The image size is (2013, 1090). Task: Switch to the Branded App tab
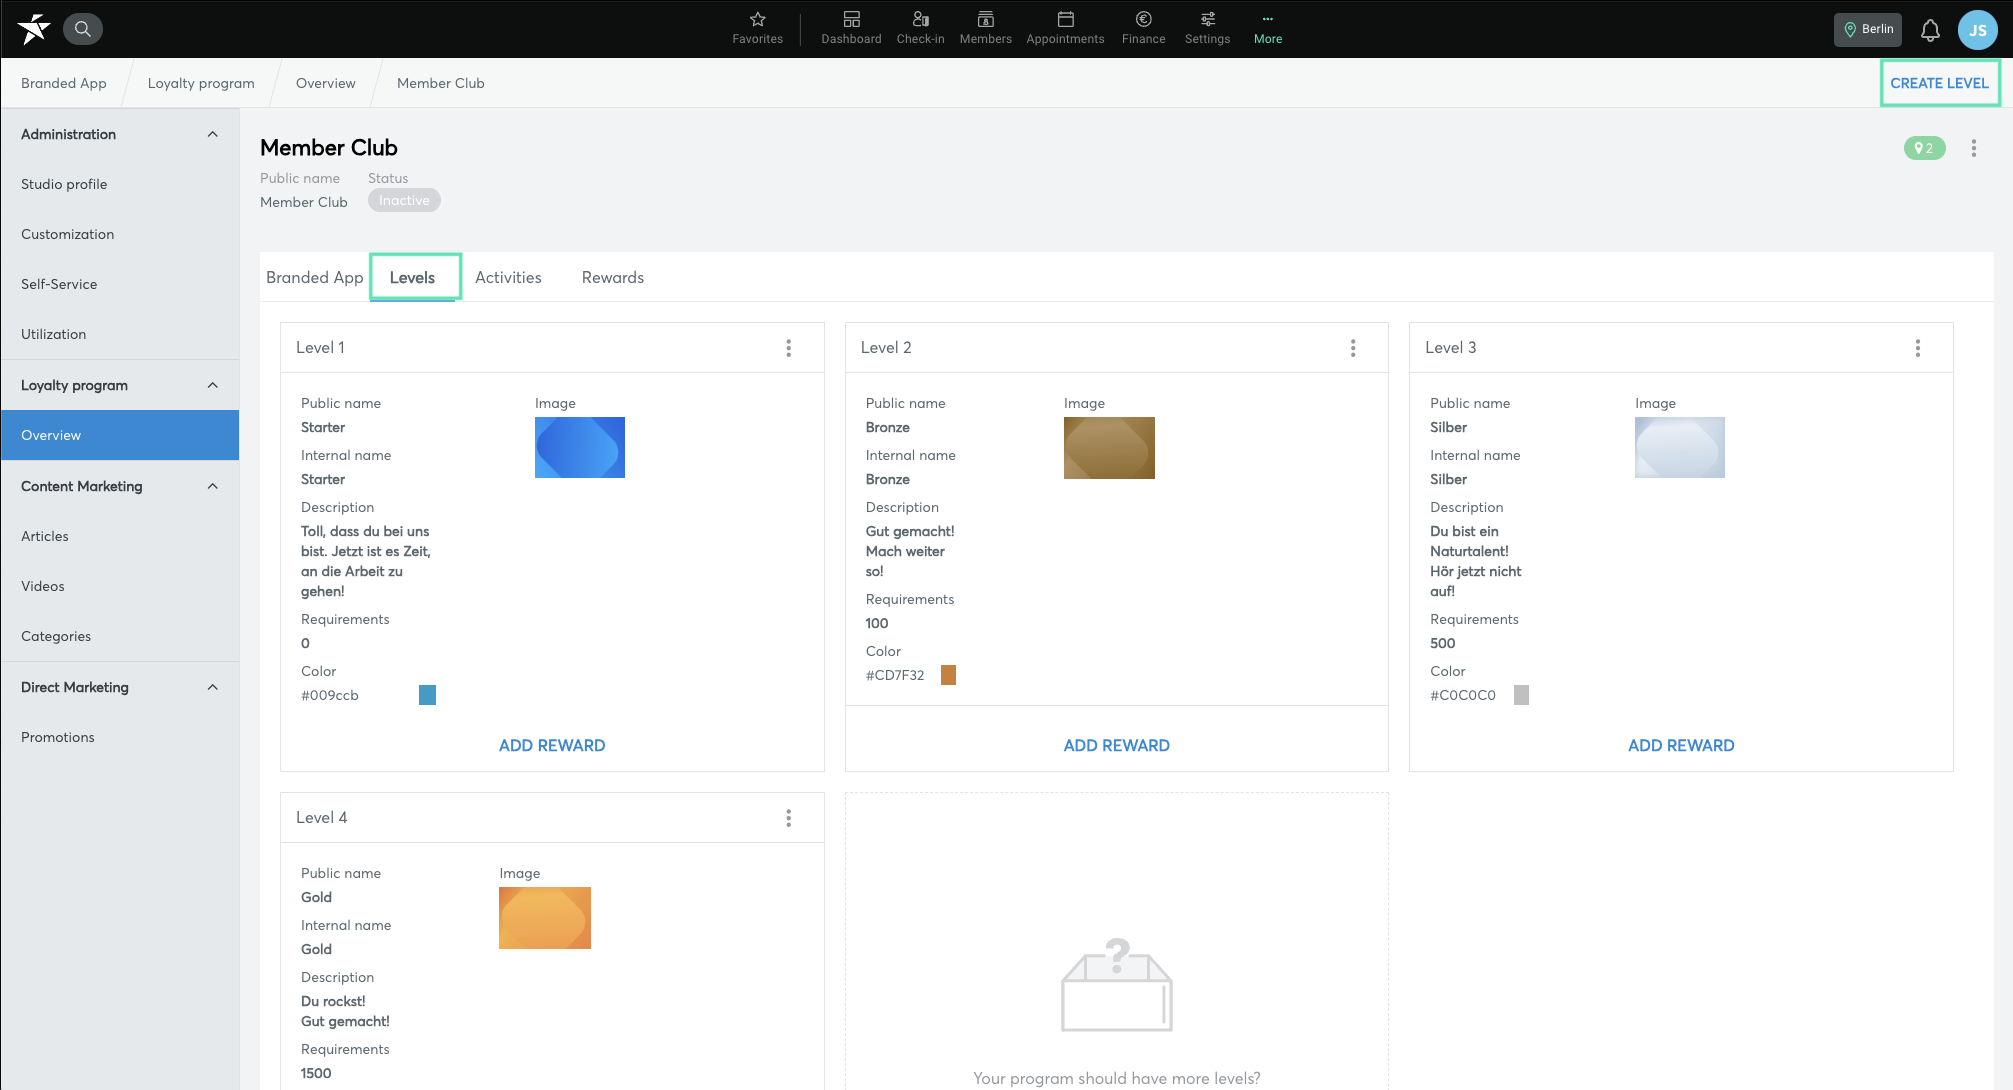tap(314, 277)
